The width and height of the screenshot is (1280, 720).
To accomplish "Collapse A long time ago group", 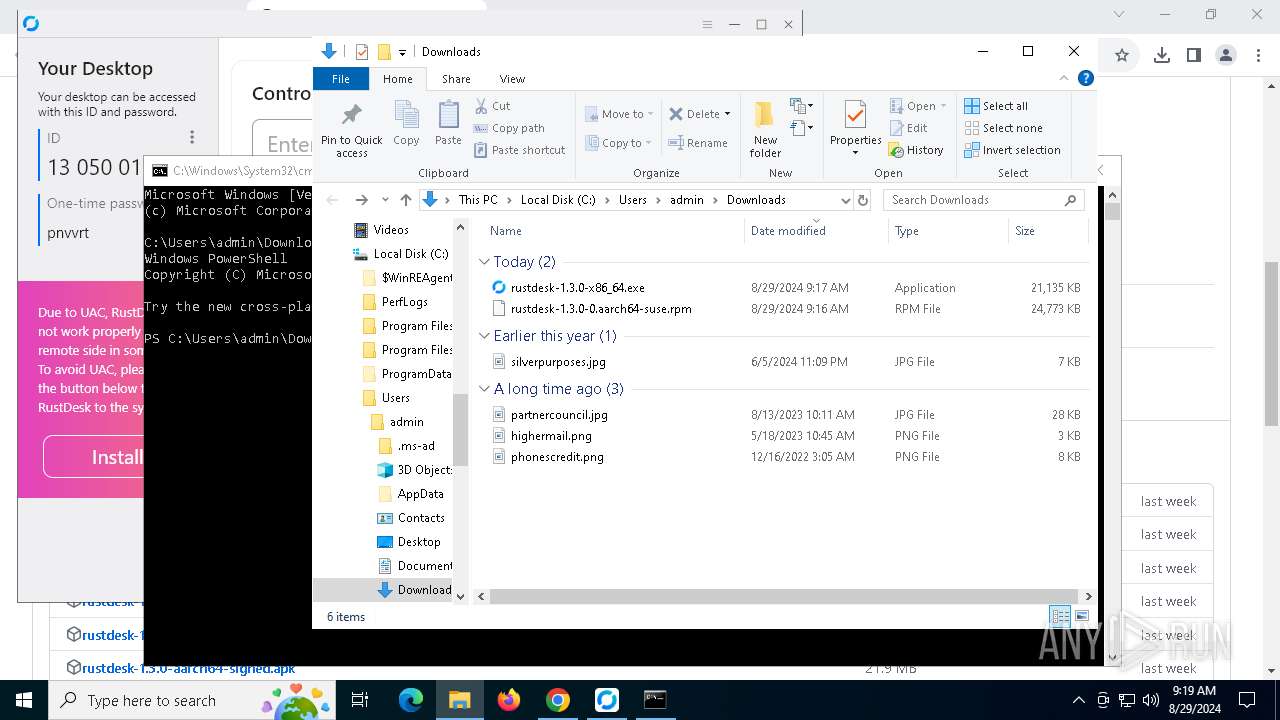I will (x=484, y=389).
